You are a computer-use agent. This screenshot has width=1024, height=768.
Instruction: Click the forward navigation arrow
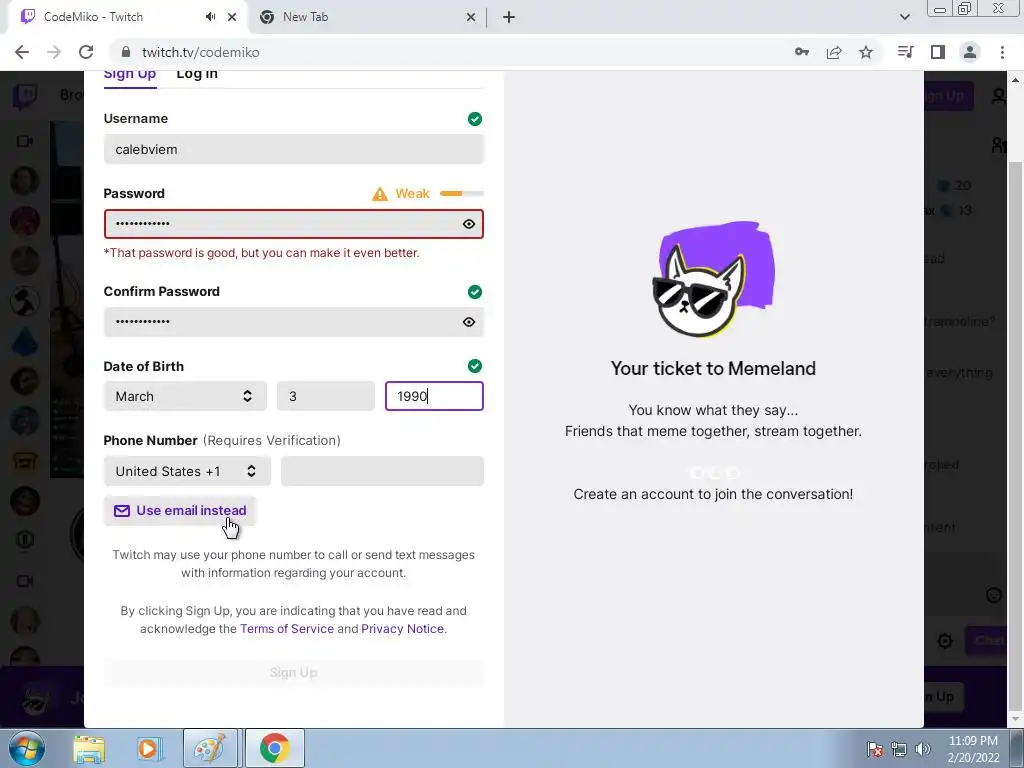54,52
